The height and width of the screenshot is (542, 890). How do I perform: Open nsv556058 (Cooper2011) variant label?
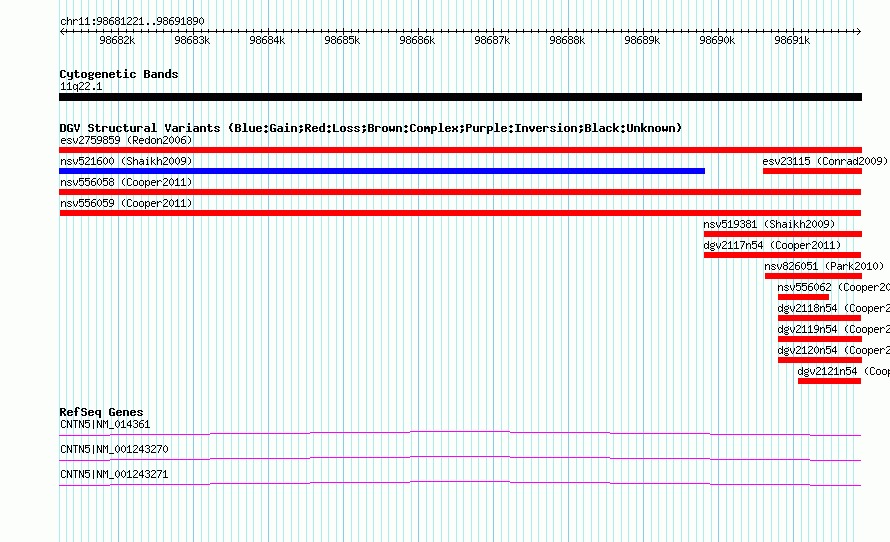point(126,182)
